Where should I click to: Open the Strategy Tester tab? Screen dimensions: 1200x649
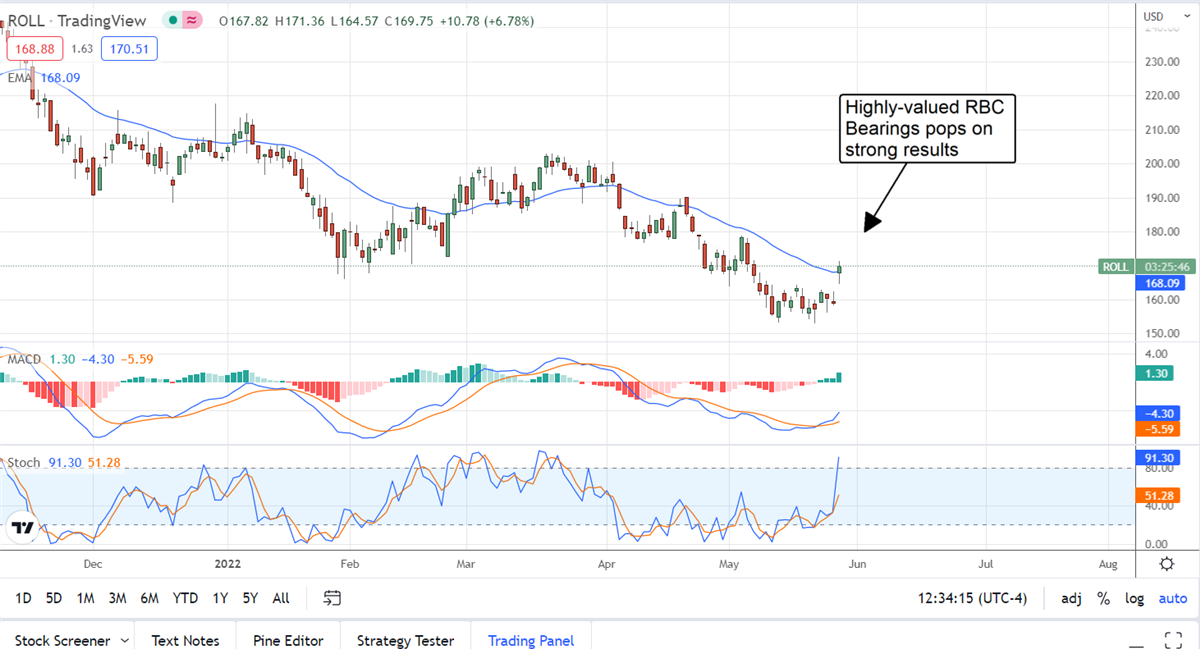coord(405,640)
